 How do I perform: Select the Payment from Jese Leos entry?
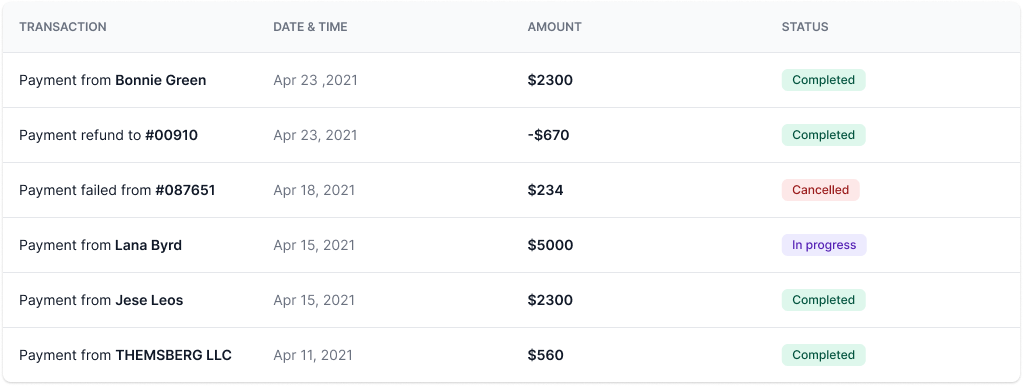[x=512, y=300]
